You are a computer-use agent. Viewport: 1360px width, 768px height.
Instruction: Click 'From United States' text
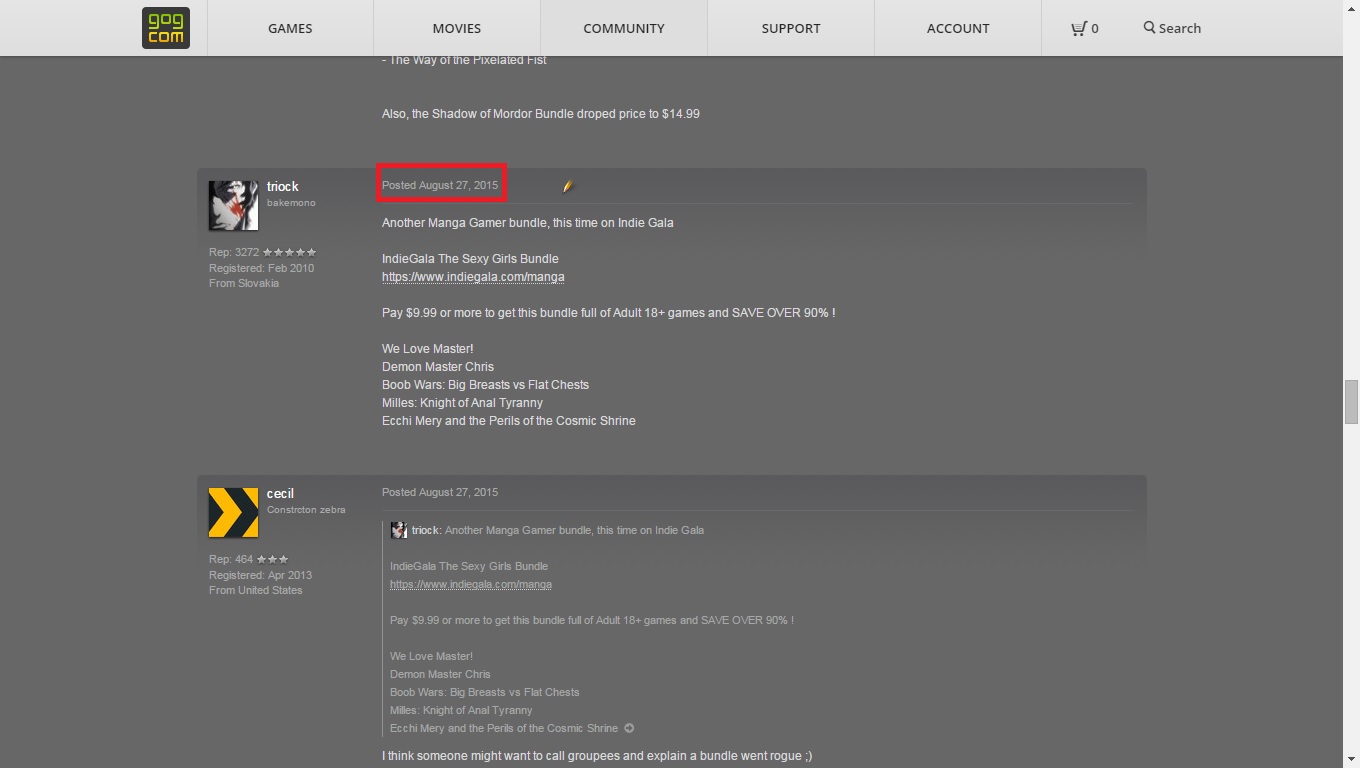click(255, 590)
